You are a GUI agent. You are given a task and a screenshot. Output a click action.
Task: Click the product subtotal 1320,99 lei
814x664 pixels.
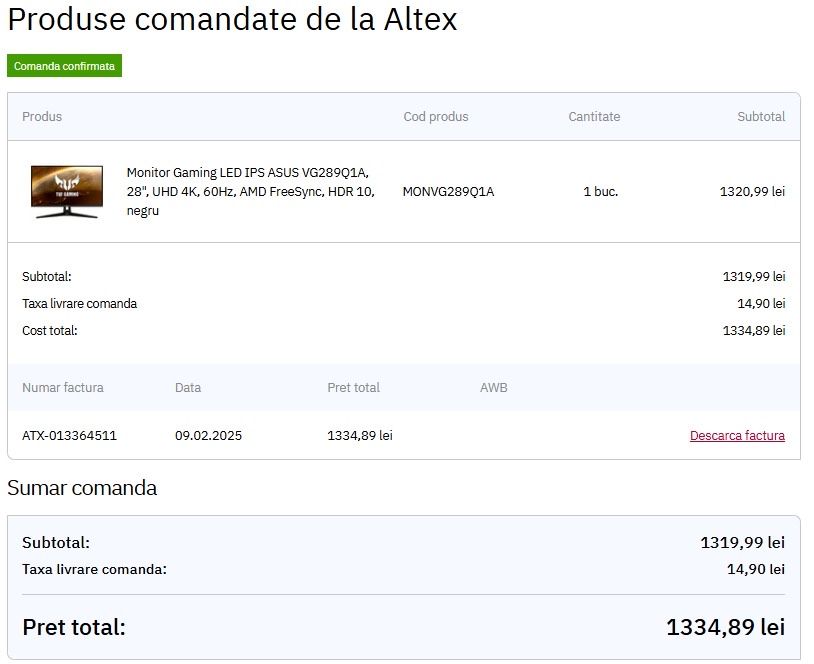coord(752,191)
